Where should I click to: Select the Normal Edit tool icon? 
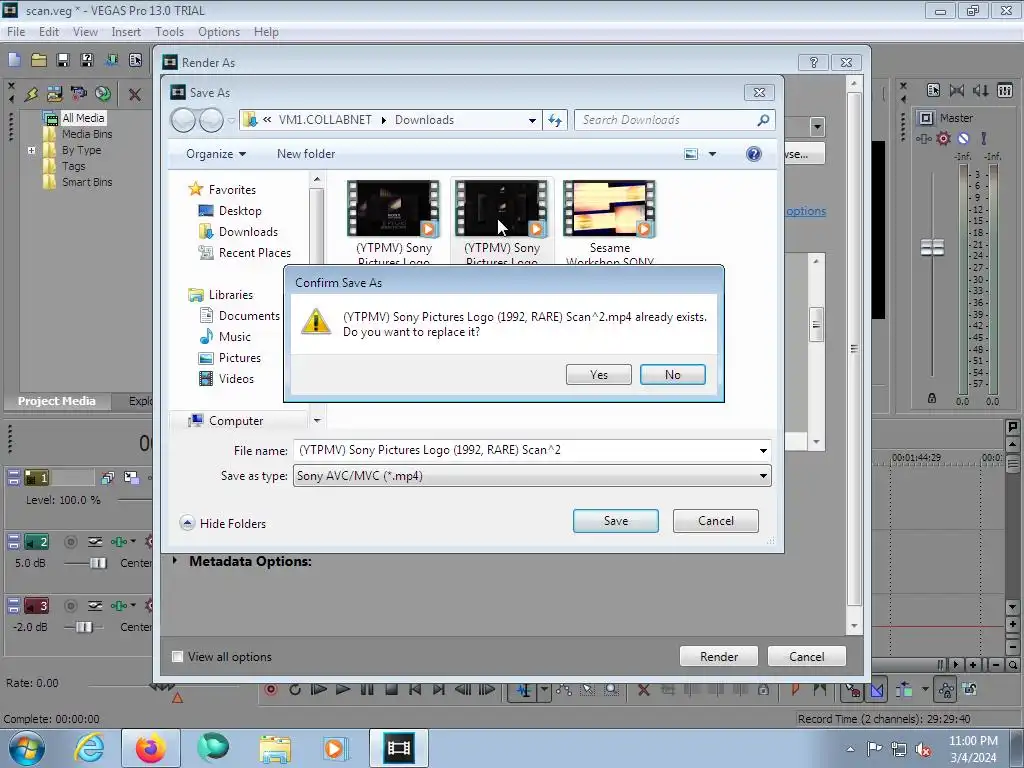pyautogui.click(x=524, y=690)
